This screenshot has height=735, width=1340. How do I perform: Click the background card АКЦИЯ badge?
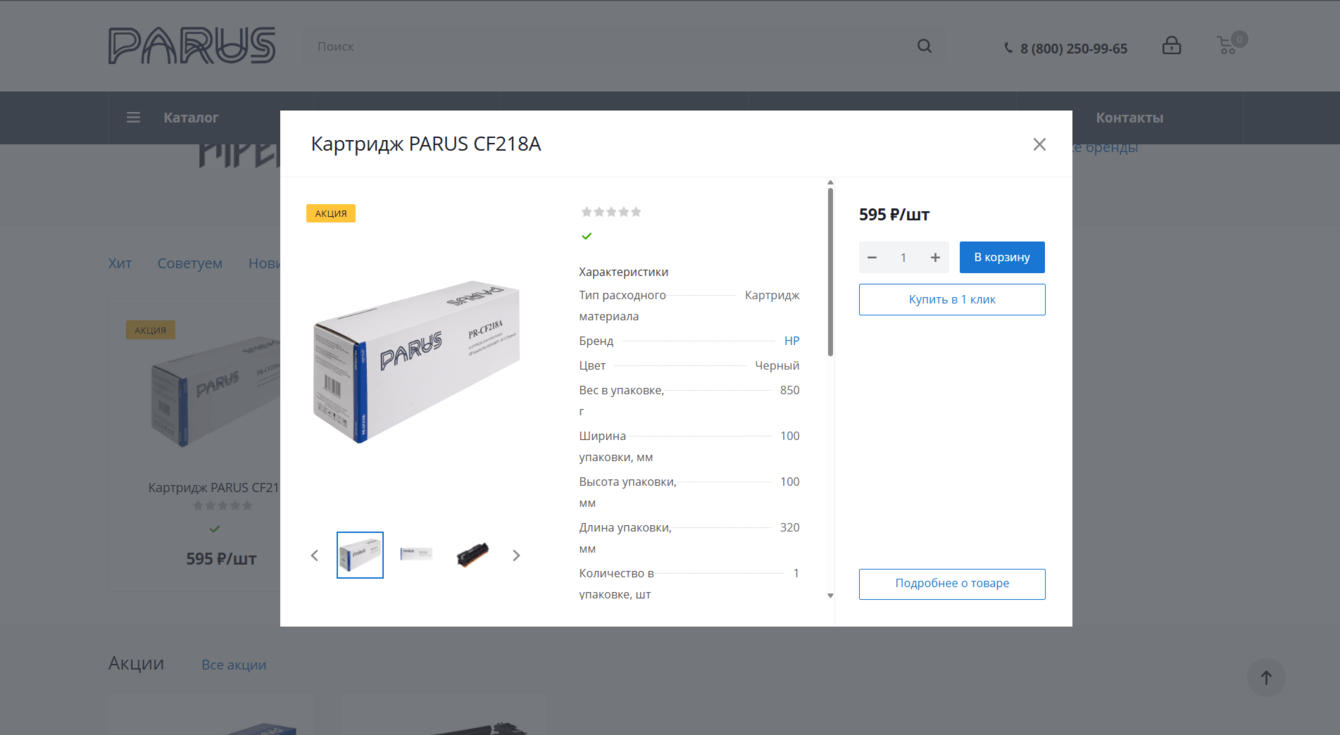[x=151, y=330]
